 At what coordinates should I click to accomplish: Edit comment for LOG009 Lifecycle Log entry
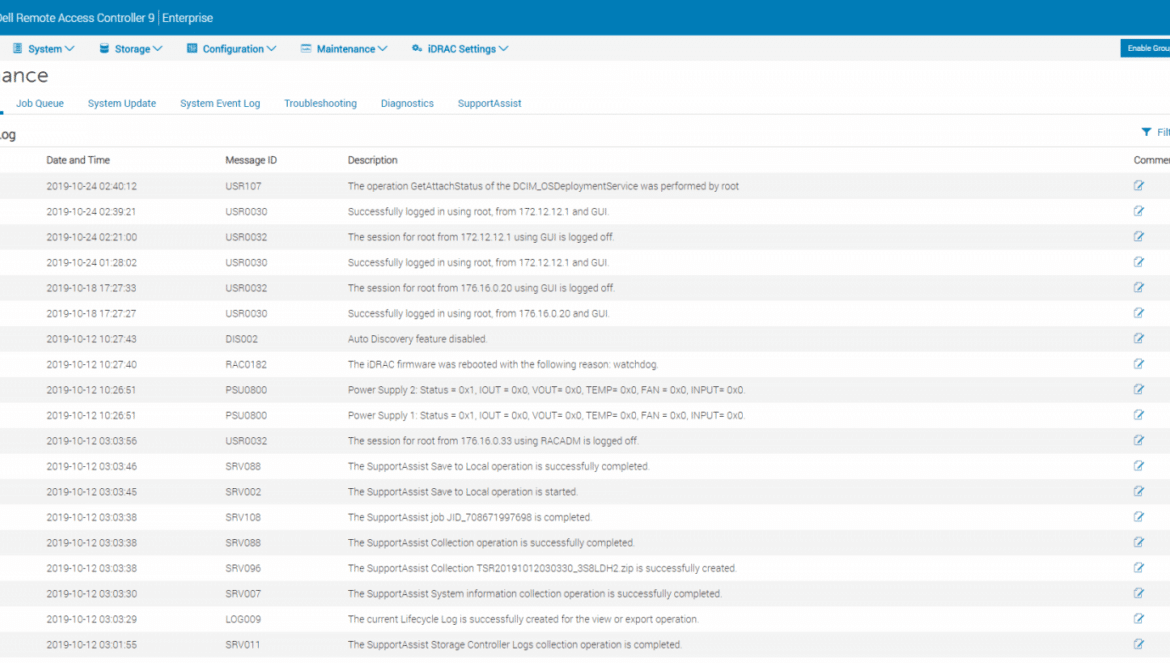[1139, 618]
